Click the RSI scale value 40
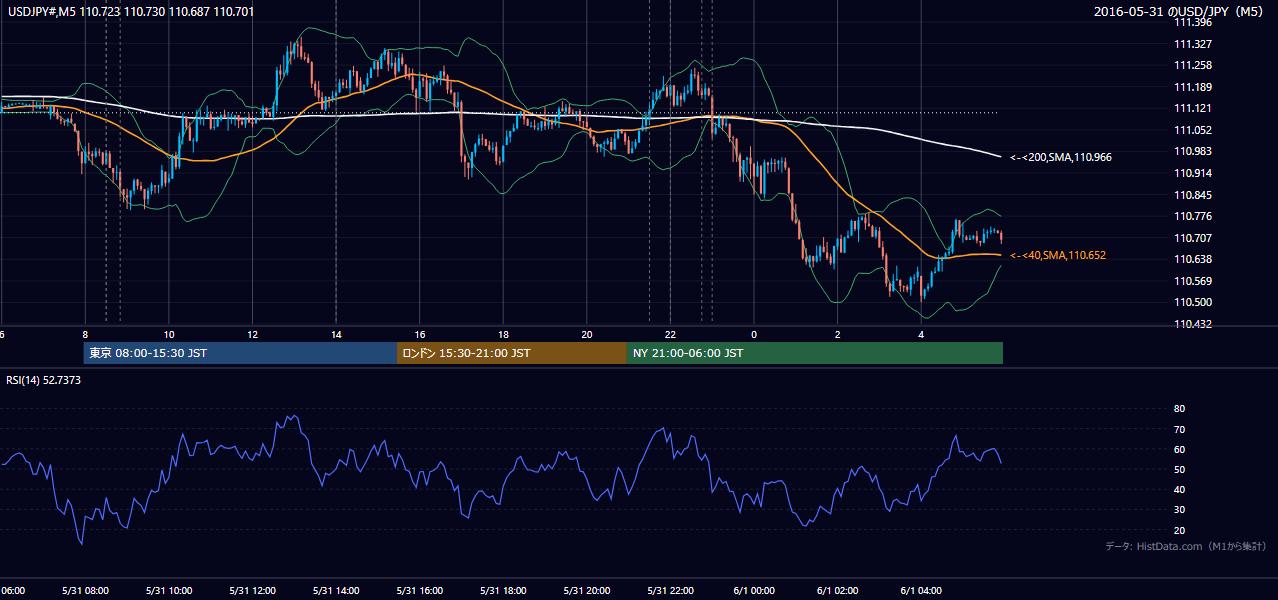 coord(1179,489)
